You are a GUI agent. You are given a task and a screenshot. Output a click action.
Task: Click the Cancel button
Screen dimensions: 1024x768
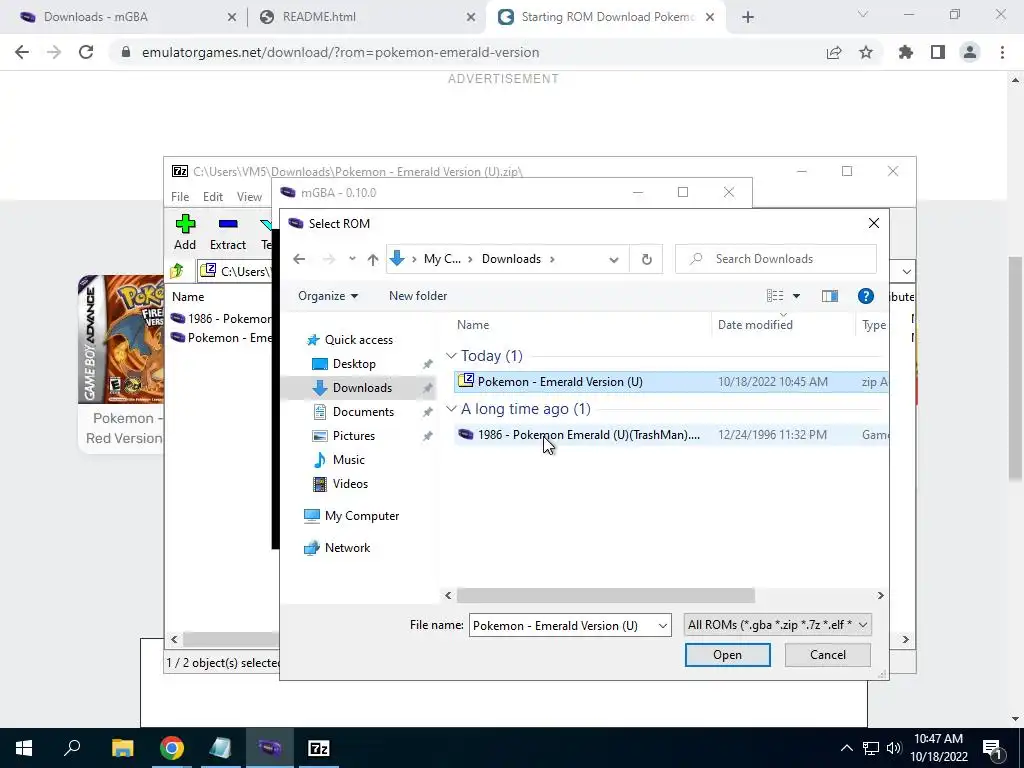[827, 655]
